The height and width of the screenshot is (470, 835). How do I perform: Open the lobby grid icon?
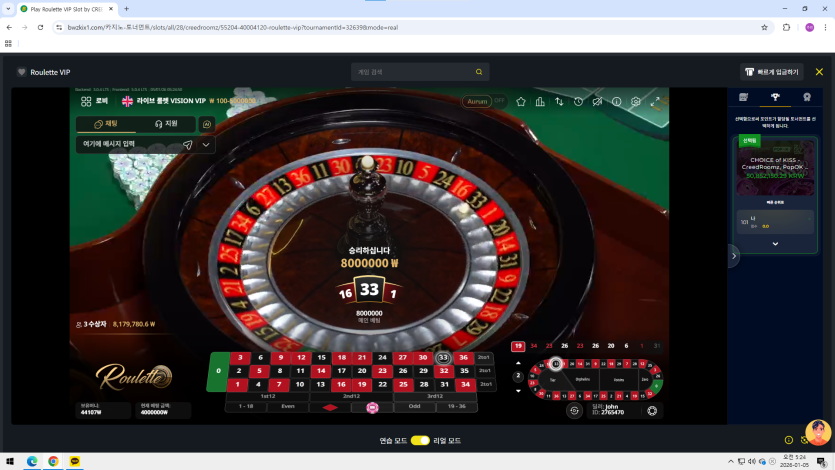pos(86,101)
